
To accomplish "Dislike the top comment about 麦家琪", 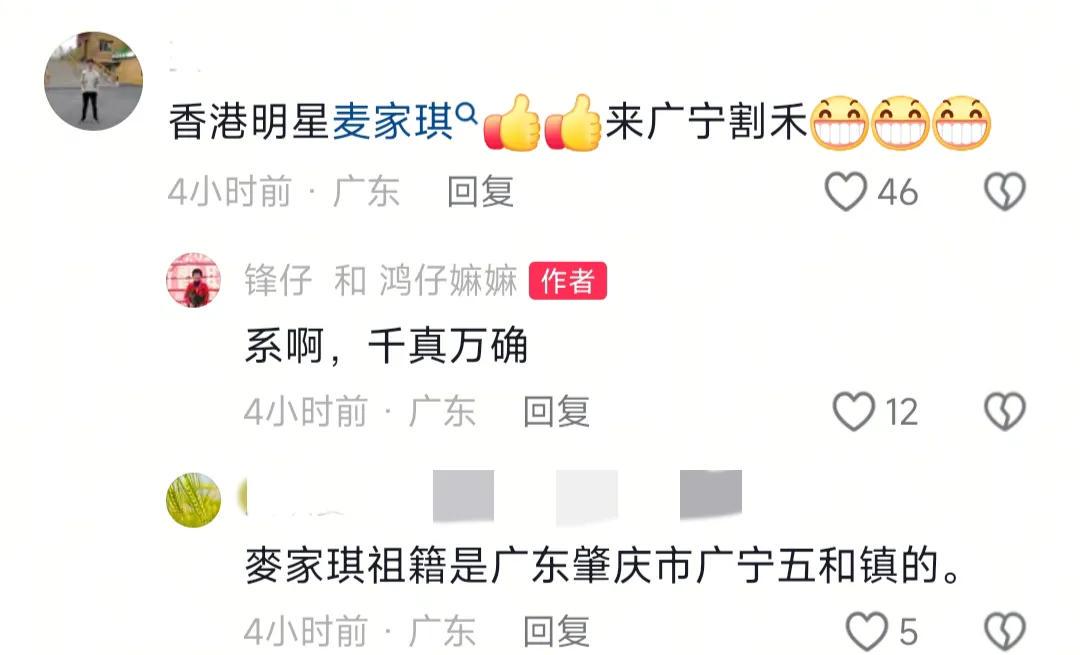I will coord(1005,191).
